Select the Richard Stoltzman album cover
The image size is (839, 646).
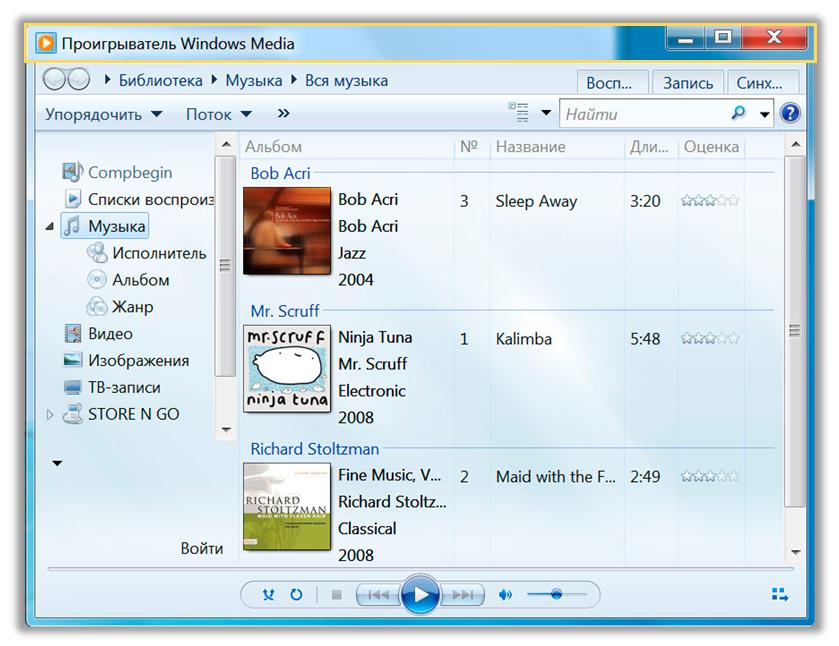[x=287, y=506]
